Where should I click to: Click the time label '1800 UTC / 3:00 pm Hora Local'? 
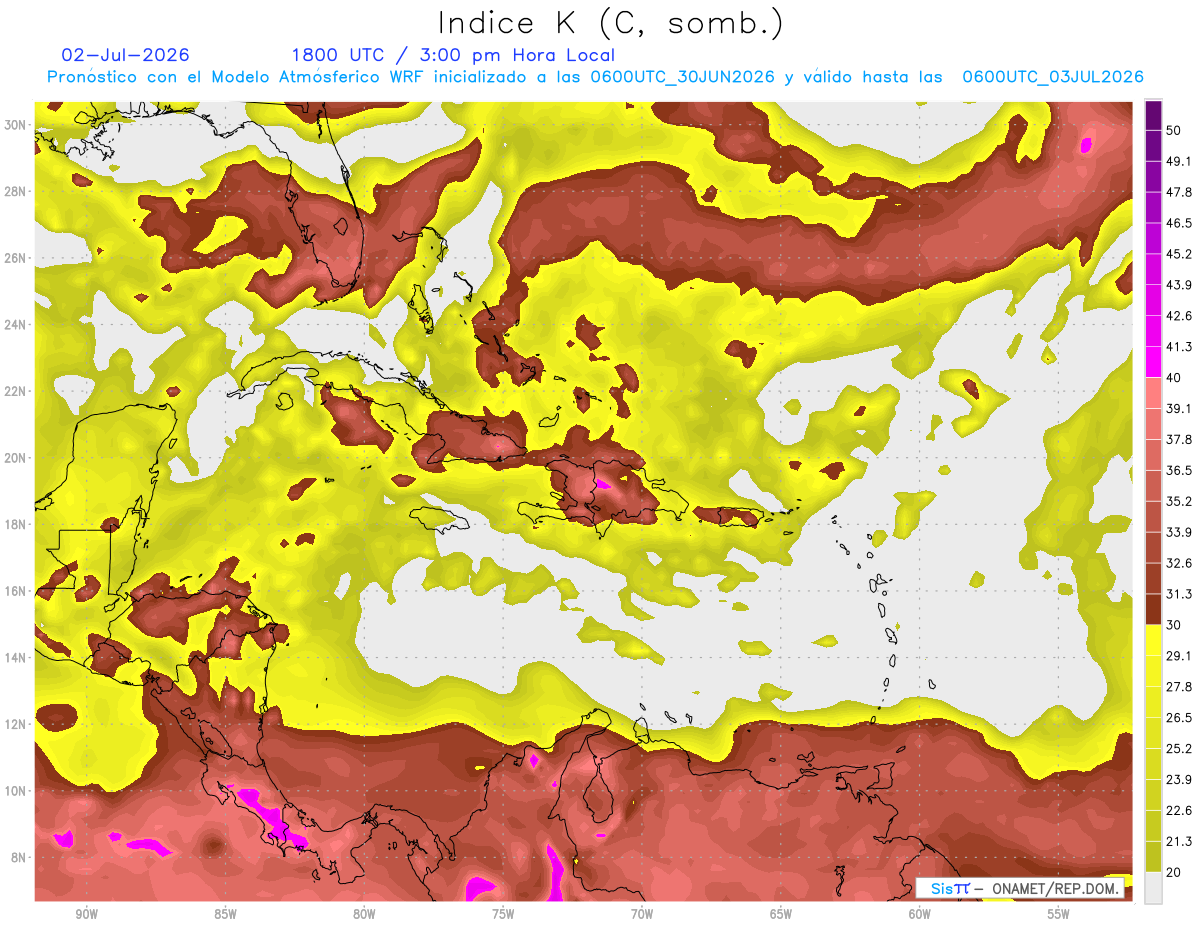tap(453, 55)
